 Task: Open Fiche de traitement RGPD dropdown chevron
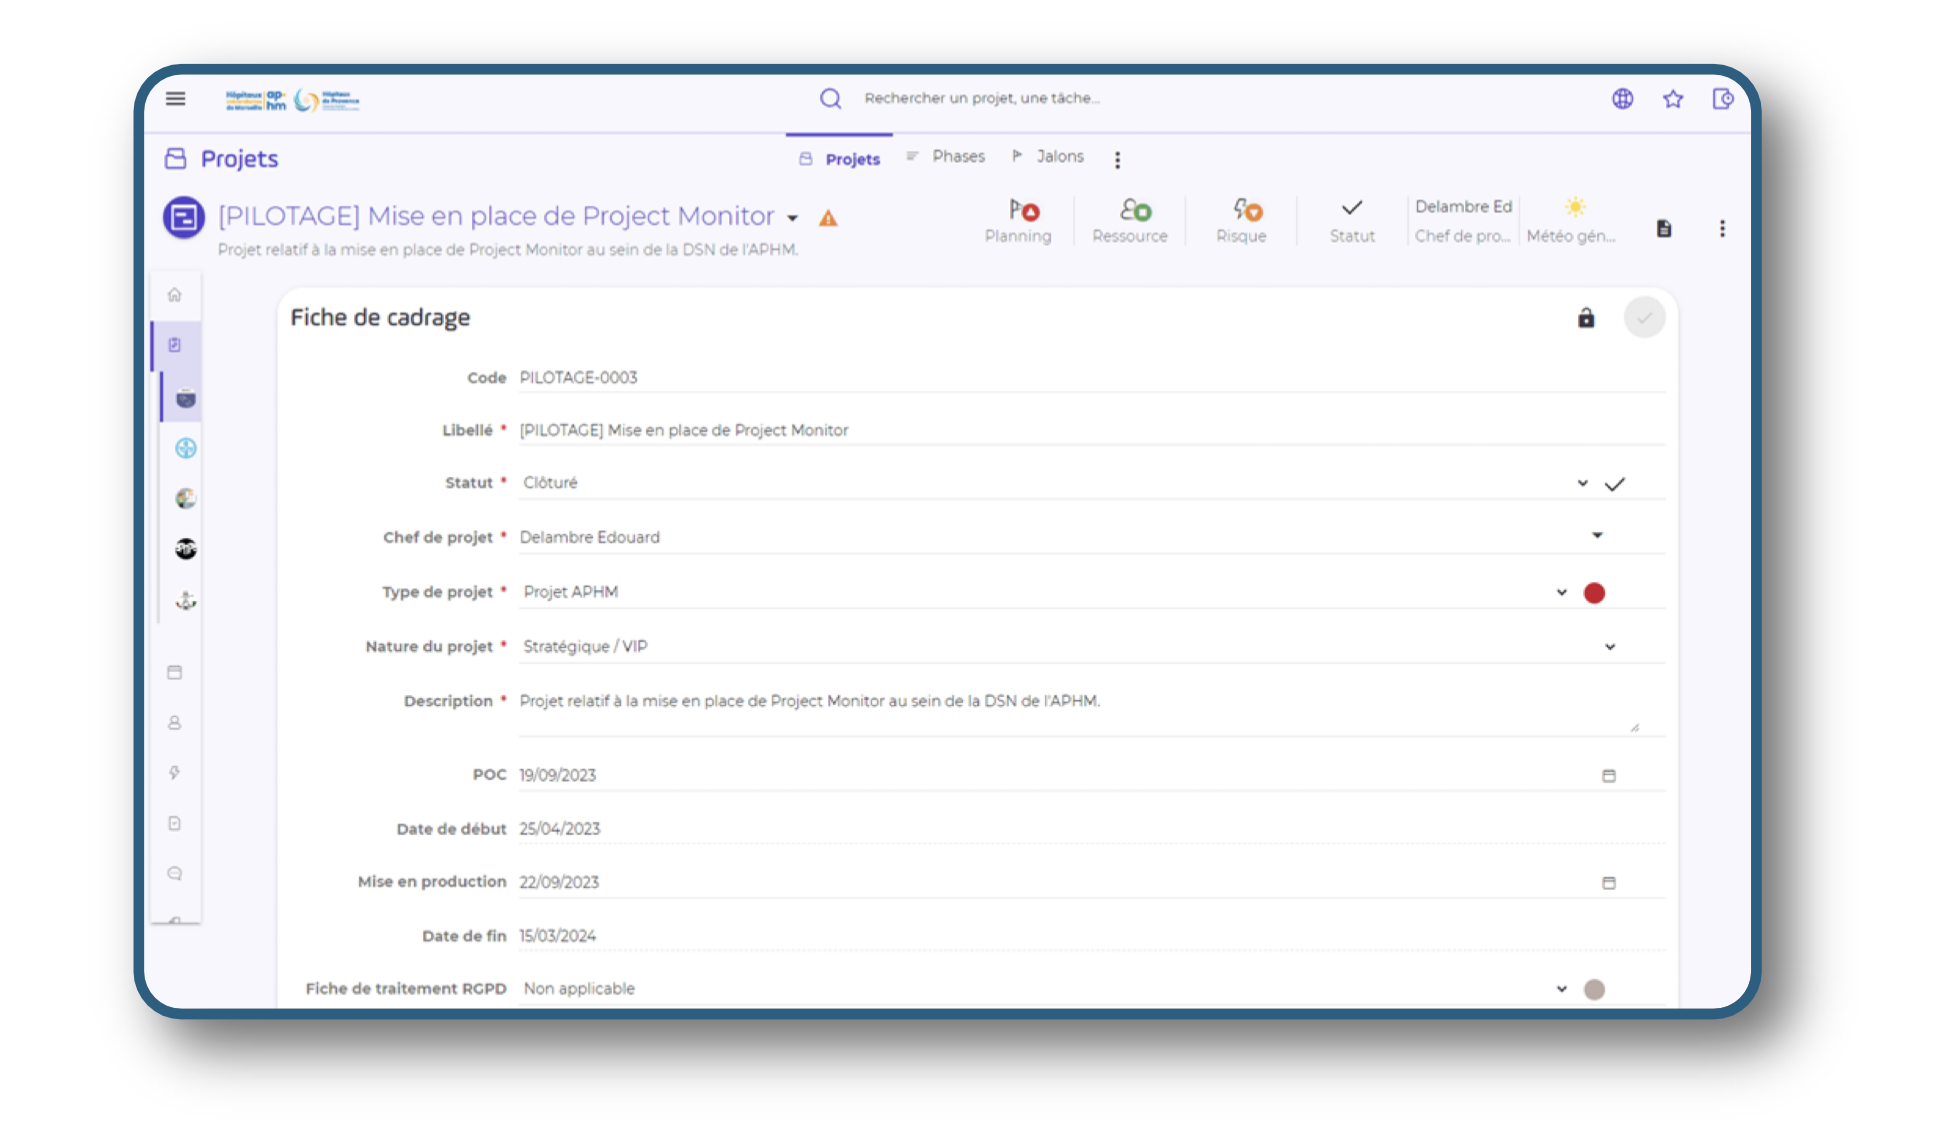click(1561, 988)
